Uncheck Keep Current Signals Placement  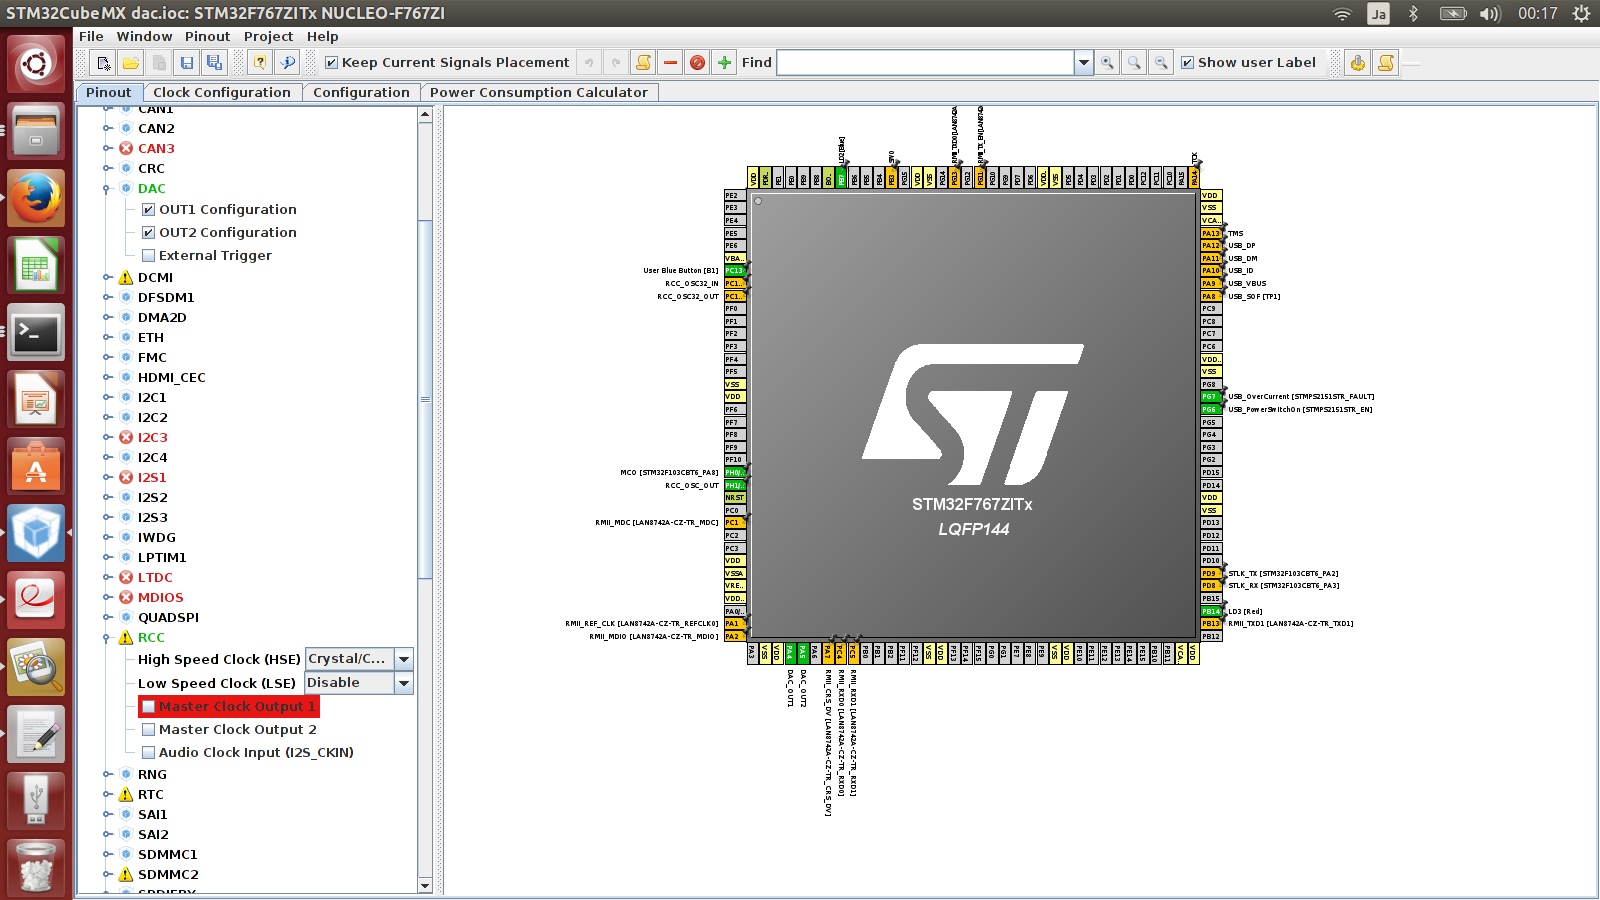tap(331, 63)
